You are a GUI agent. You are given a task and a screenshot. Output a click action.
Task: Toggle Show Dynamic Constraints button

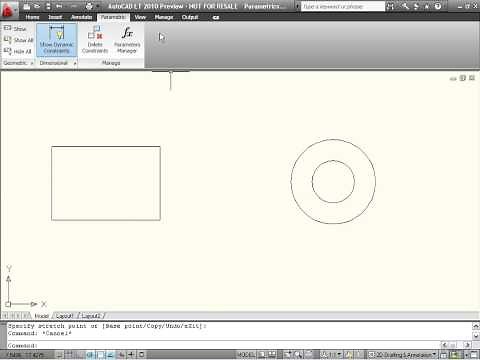tap(56, 40)
